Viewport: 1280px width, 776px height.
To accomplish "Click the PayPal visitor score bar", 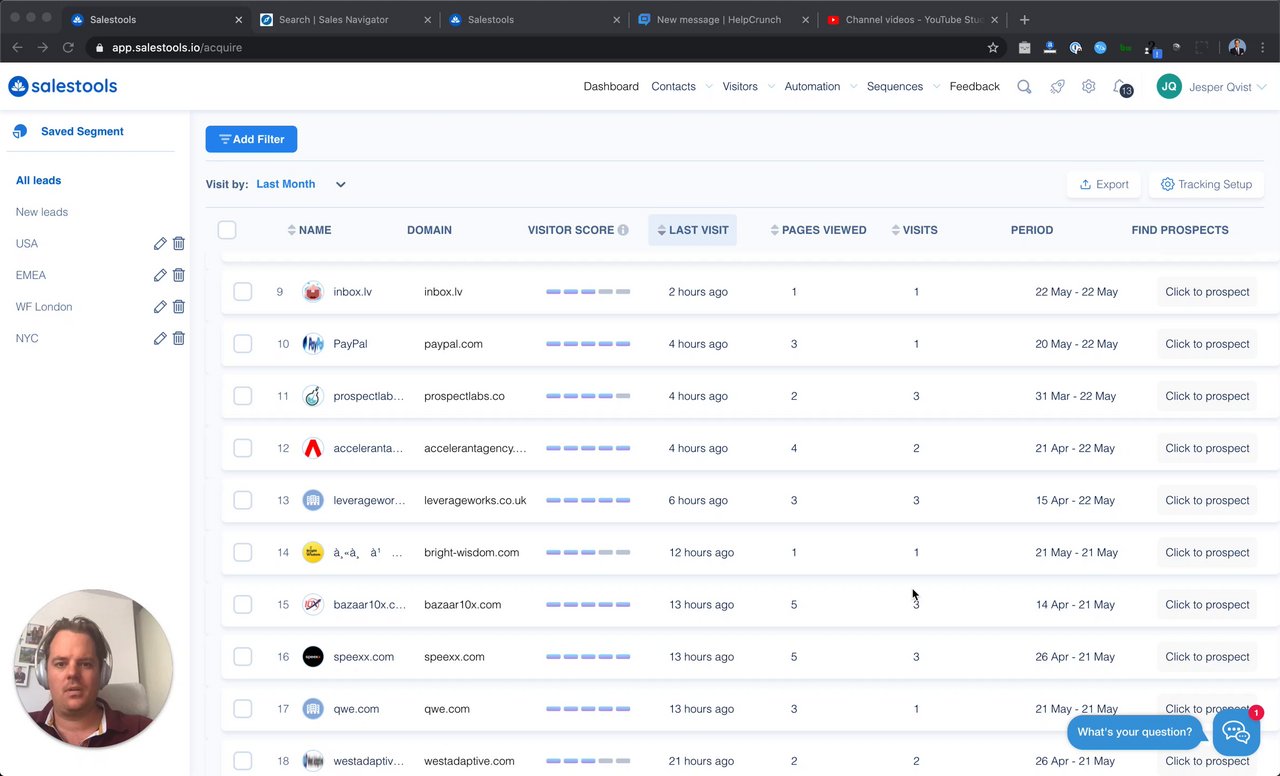I will (588, 344).
